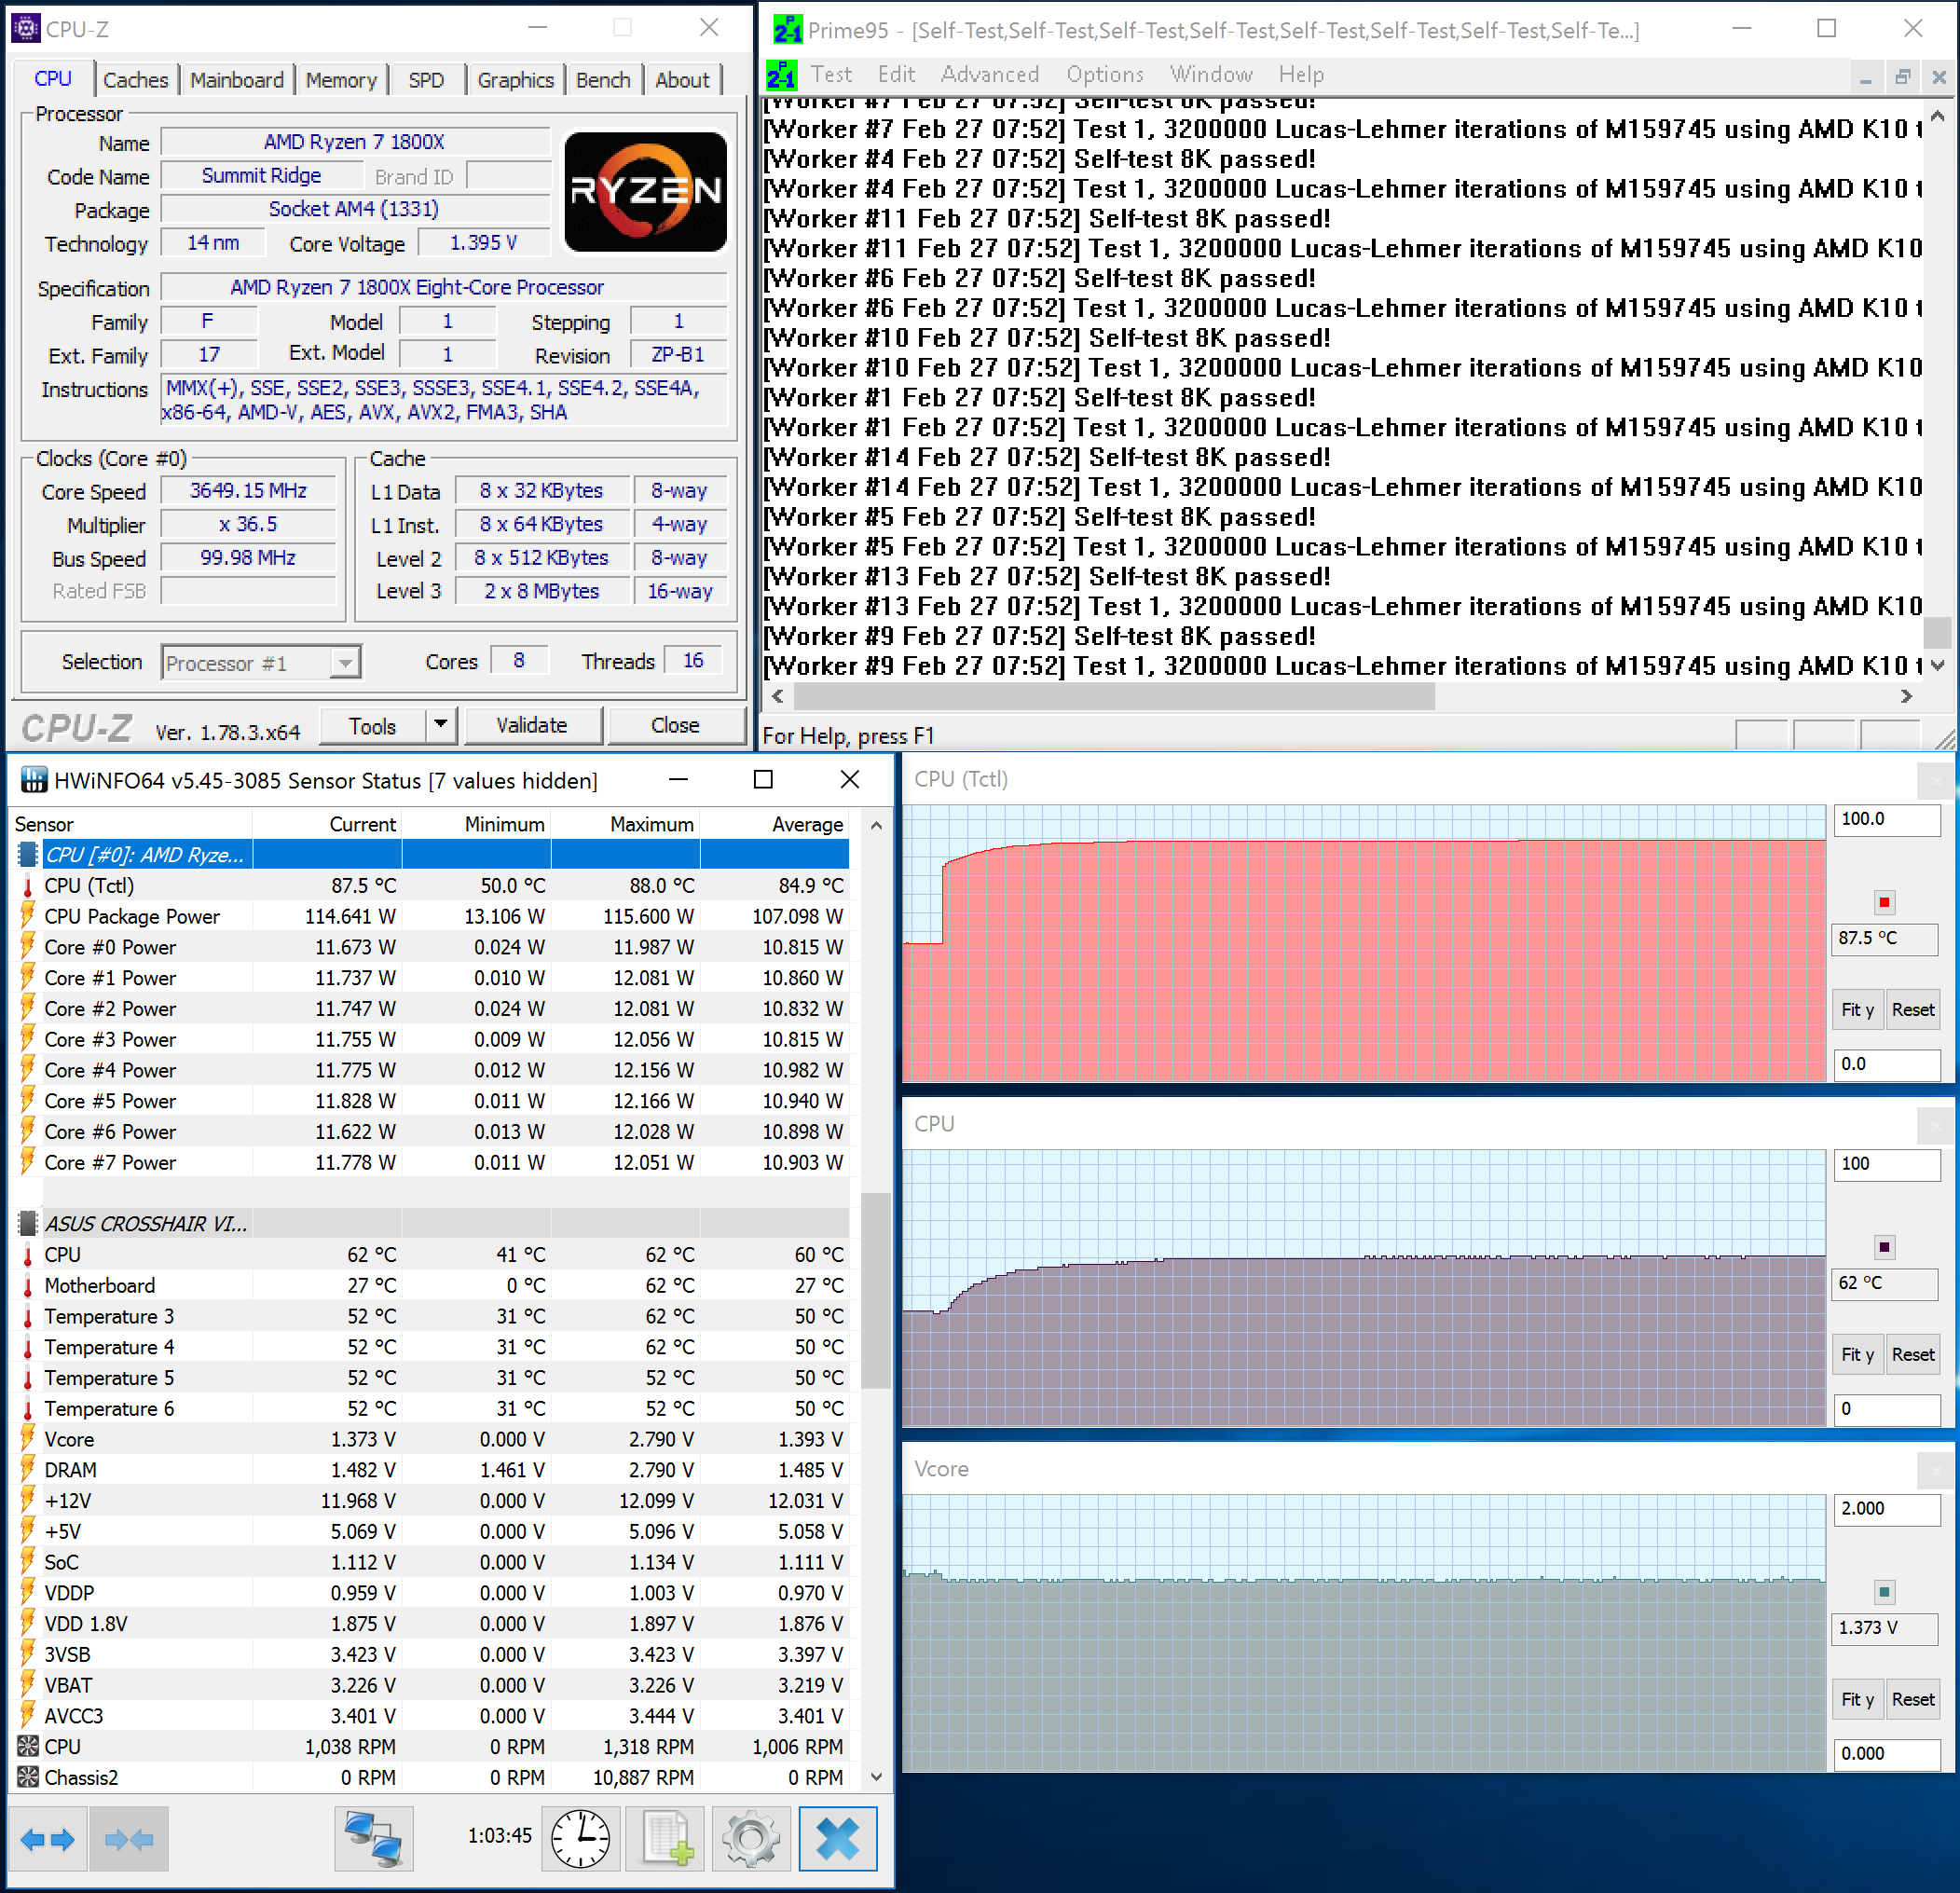Switch to the Memory tab in CPU-Z
The width and height of the screenshot is (1960, 1893).
click(x=341, y=80)
